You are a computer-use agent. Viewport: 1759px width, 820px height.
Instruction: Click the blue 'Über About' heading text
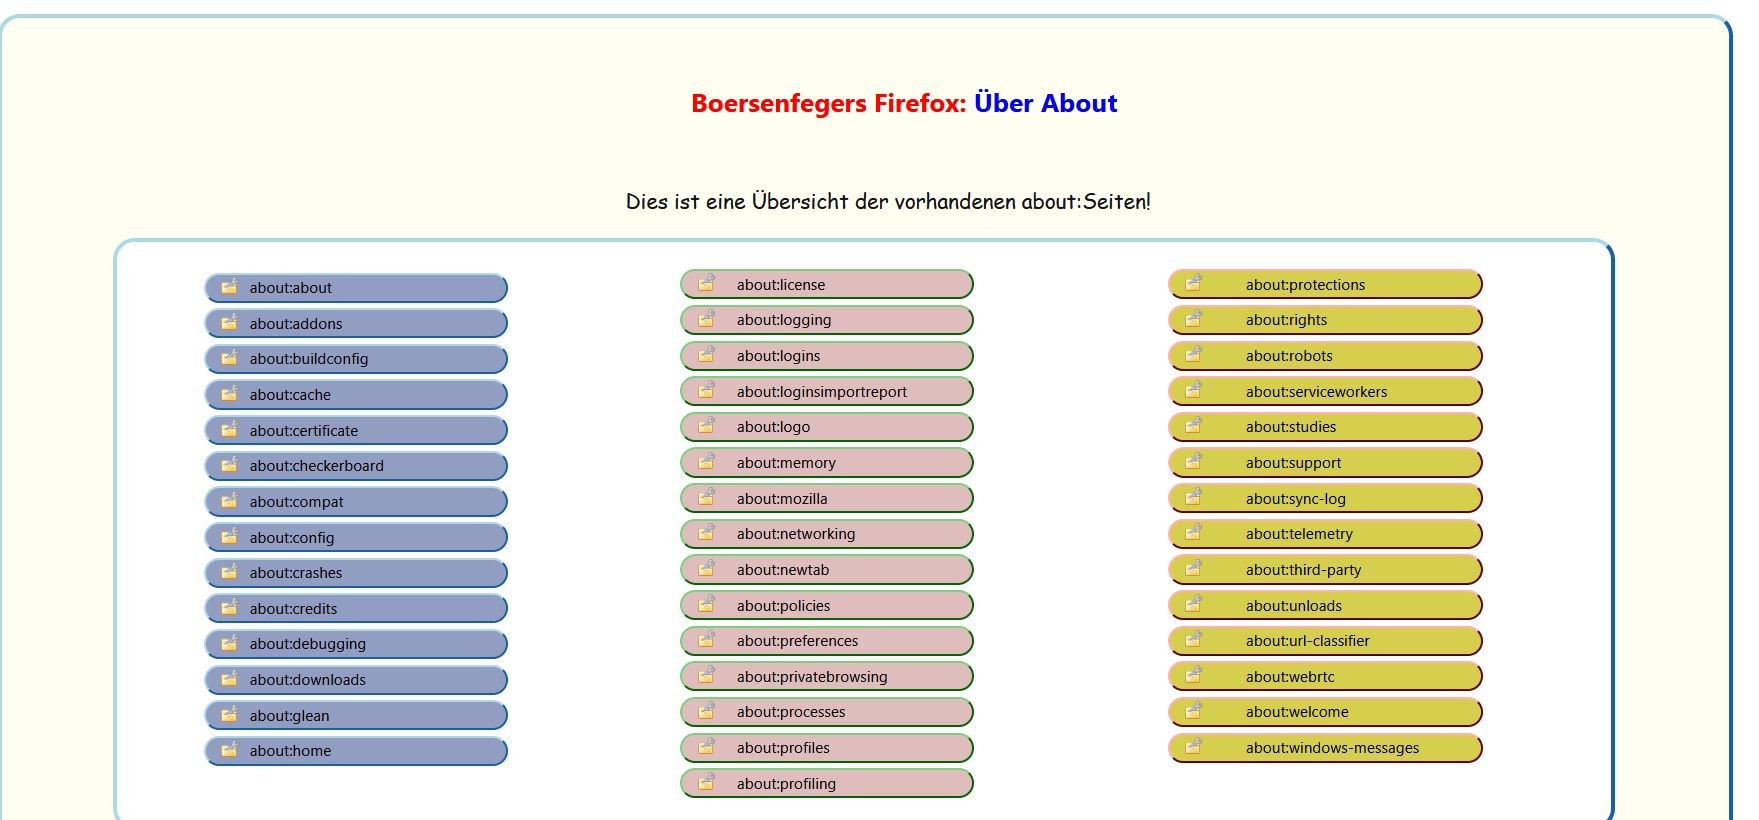1046,103
